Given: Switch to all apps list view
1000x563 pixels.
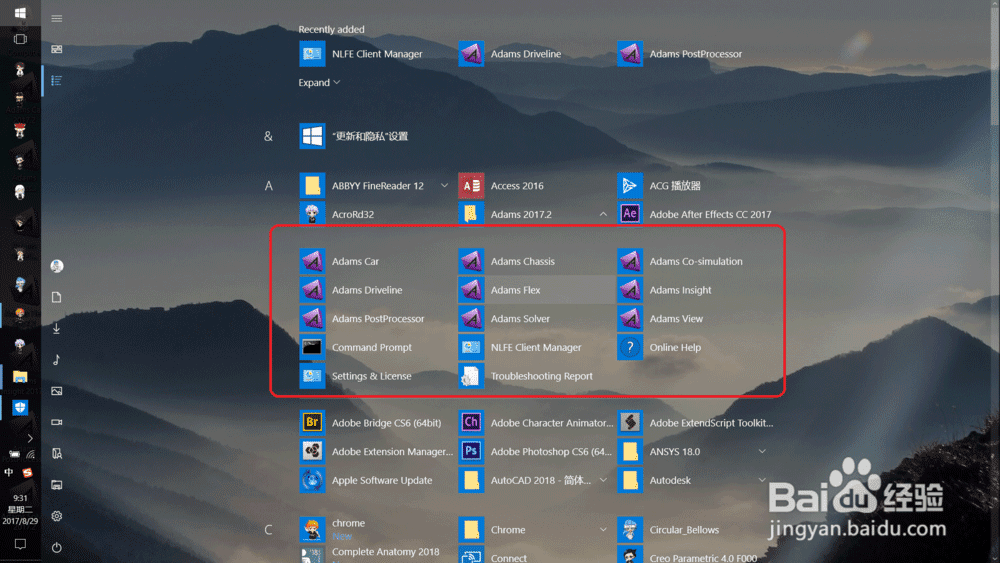Looking at the screenshot, I should pos(57,80).
